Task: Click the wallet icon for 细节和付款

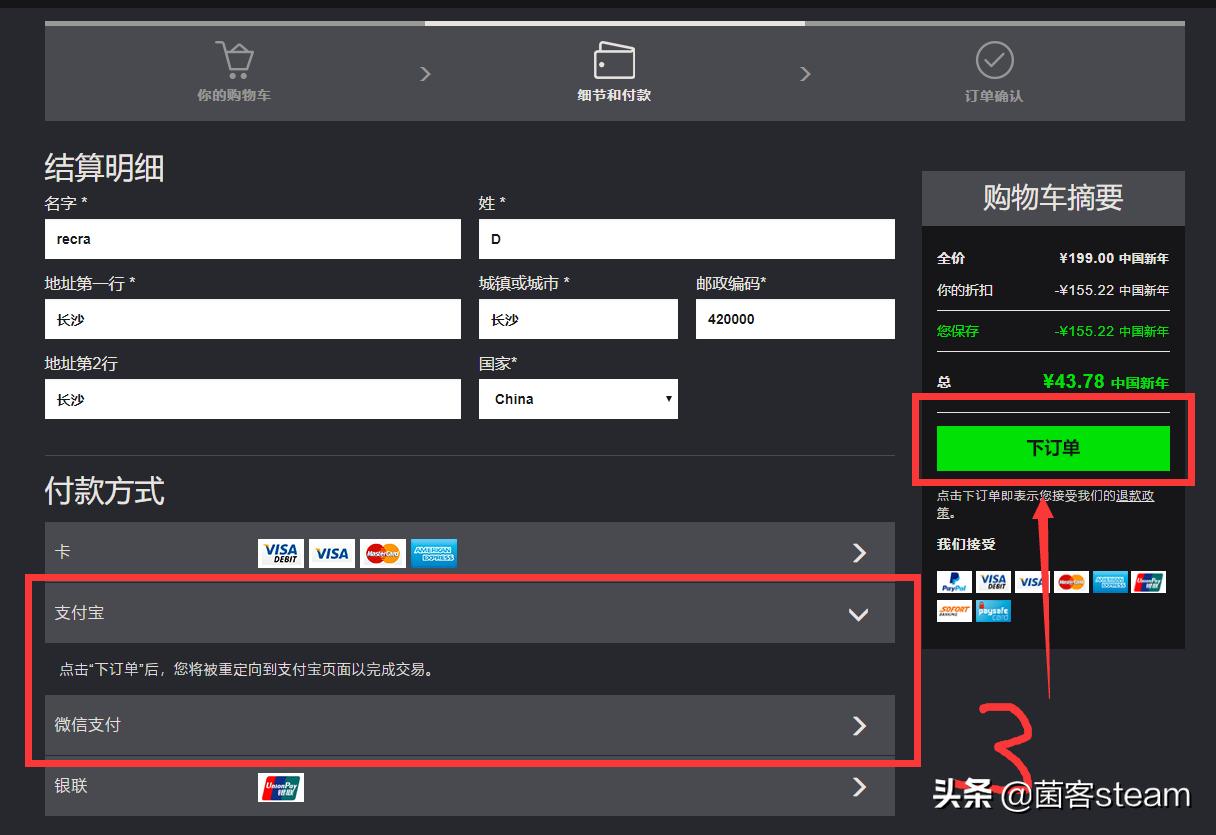Action: coord(614,60)
